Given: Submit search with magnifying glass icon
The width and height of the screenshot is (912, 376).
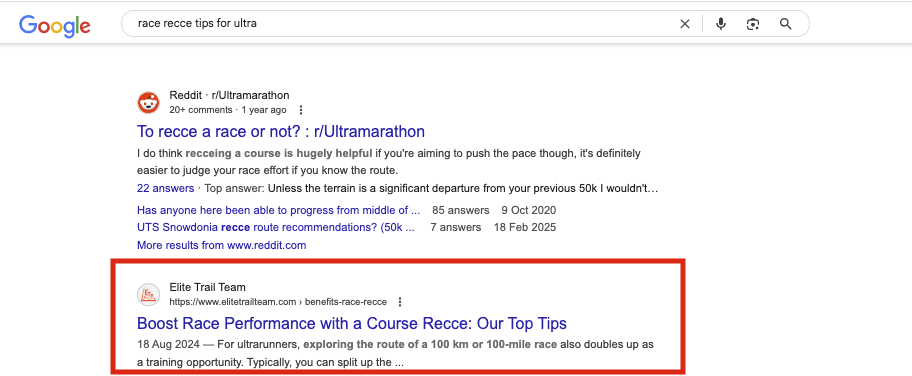Looking at the screenshot, I should click(x=785, y=24).
